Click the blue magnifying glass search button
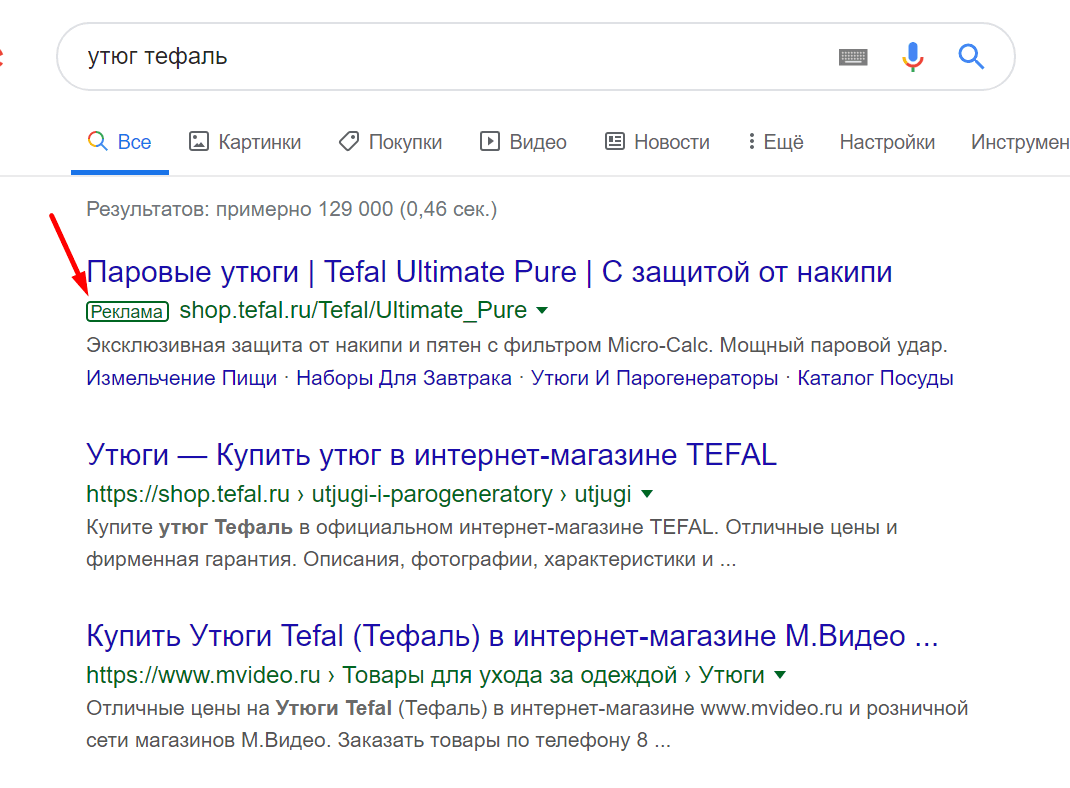The height and width of the screenshot is (788, 1070). pos(971,56)
